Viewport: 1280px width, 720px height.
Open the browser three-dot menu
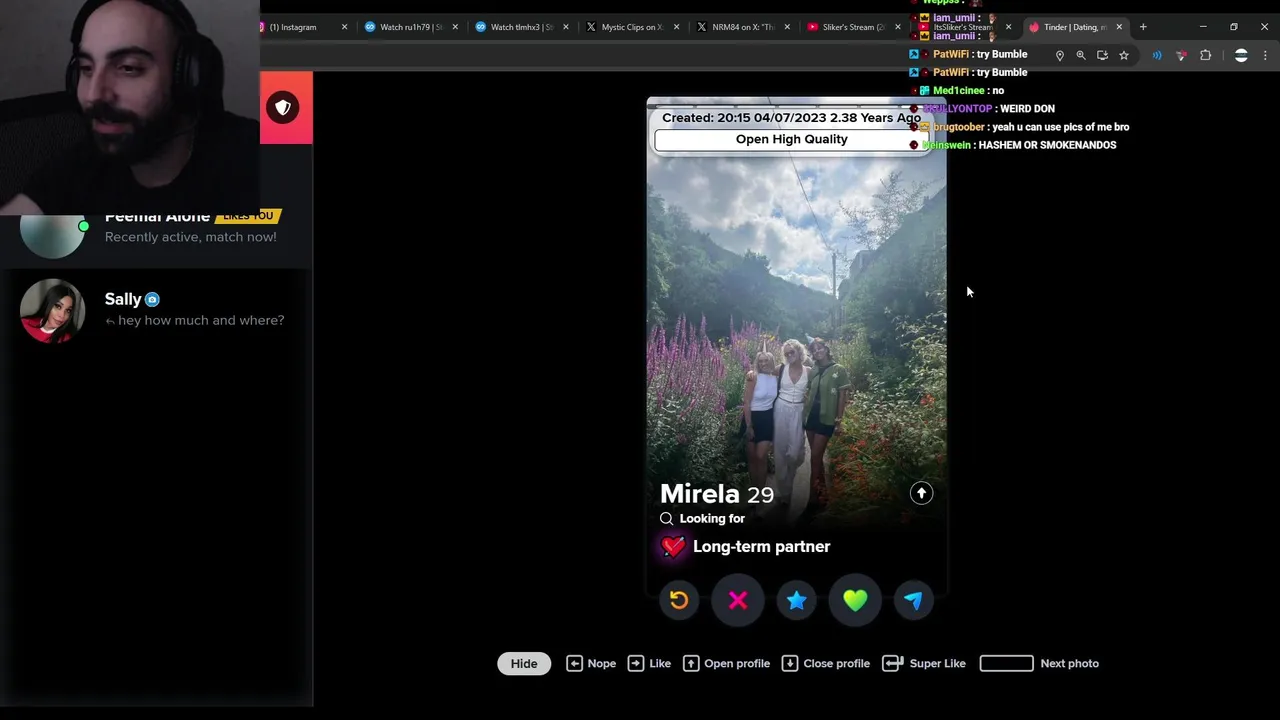(x=1266, y=56)
